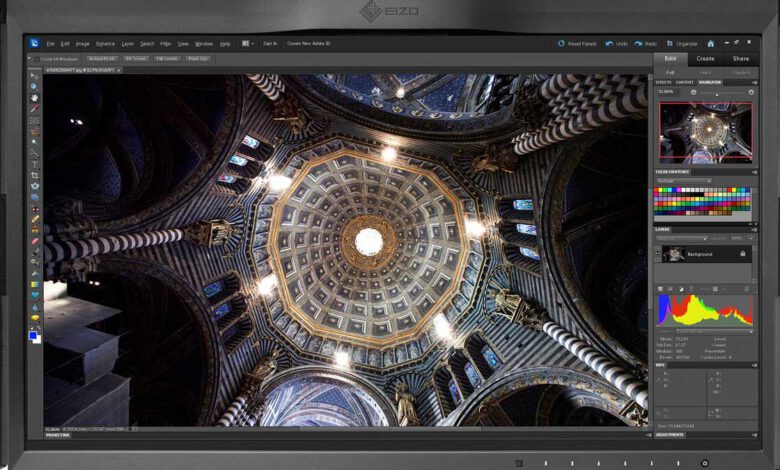This screenshot has height=470, width=780.
Task: Switch to the Create tab
Action: (x=706, y=59)
